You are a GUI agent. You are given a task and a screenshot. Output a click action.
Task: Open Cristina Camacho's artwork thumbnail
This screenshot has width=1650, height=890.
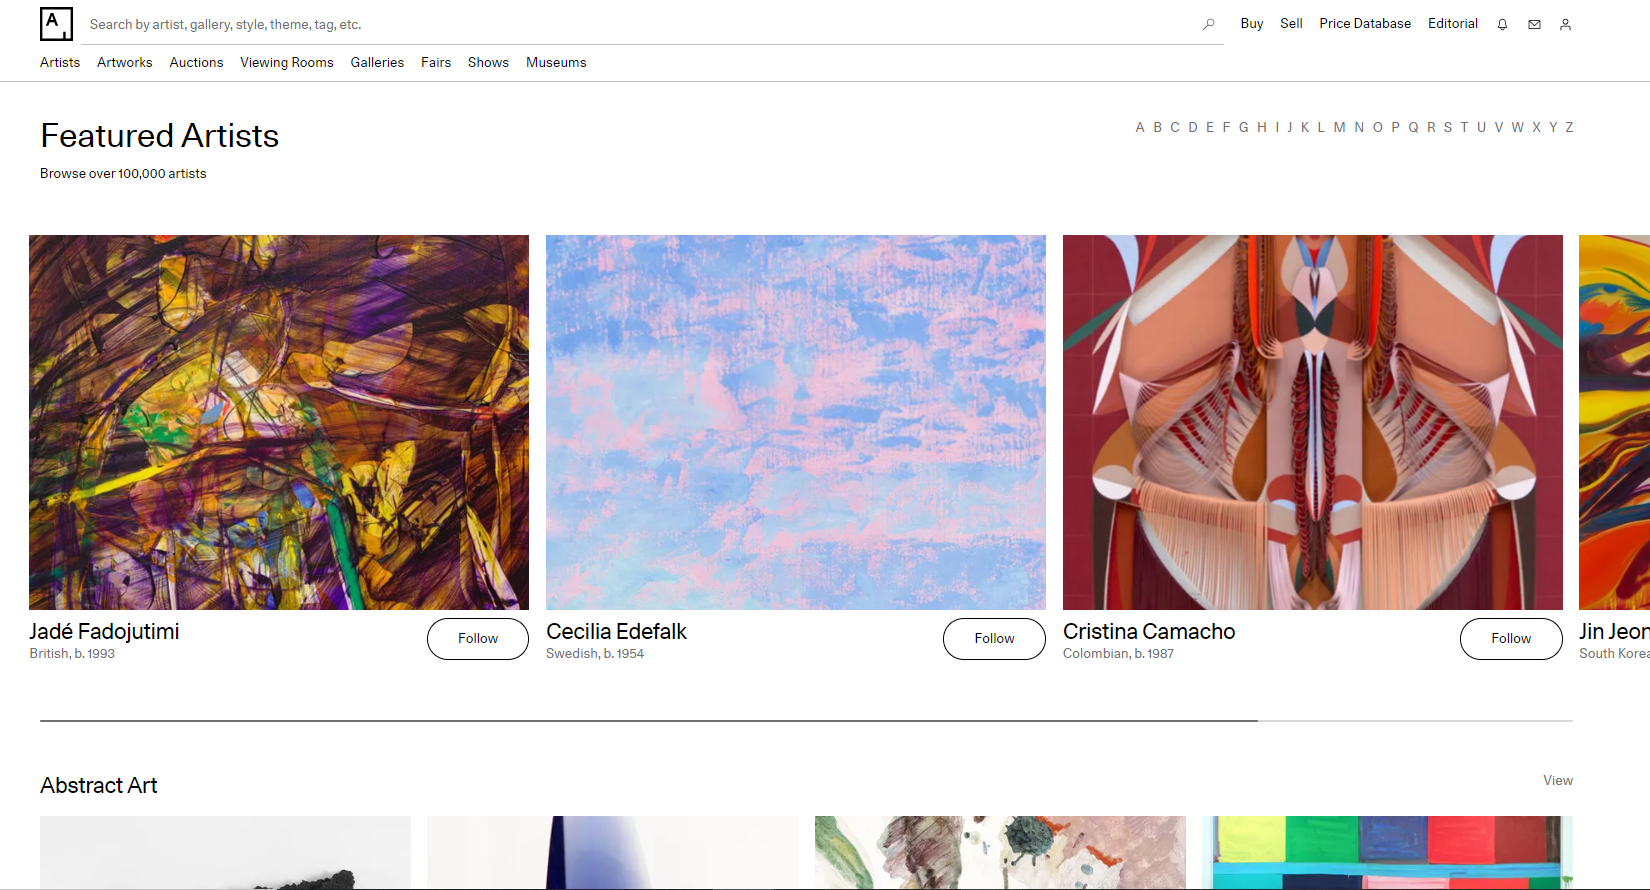[1312, 422]
